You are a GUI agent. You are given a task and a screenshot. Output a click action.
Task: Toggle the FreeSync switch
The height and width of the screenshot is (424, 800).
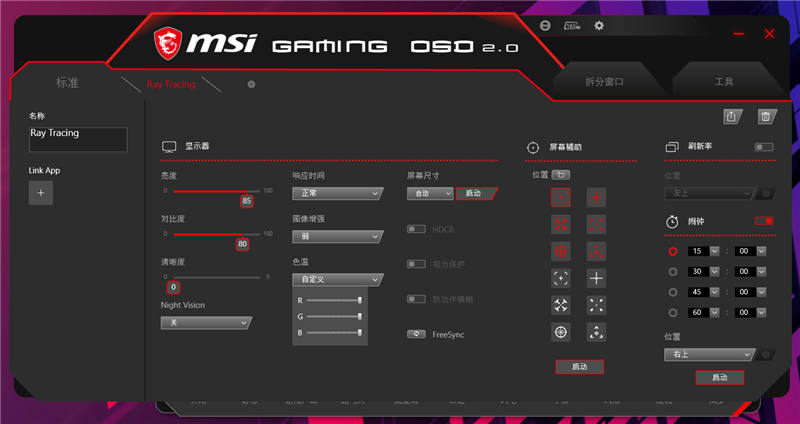416,334
